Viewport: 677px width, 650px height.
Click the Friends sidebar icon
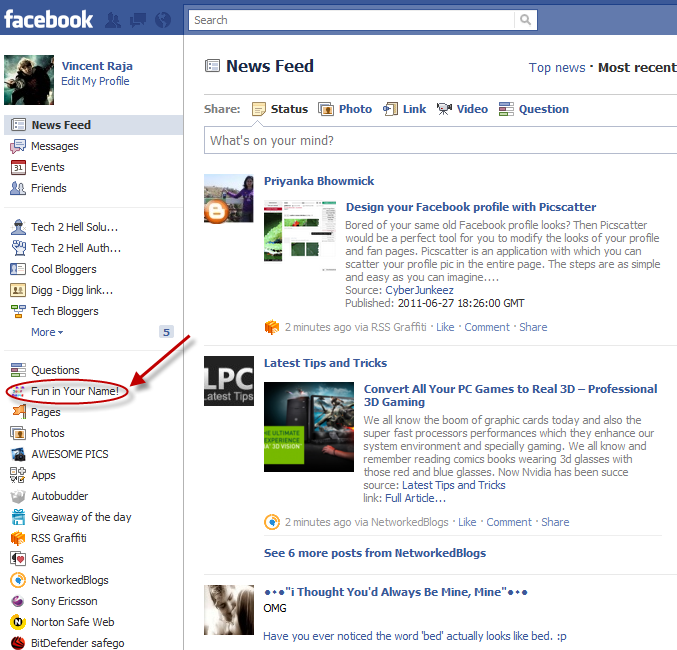point(18,188)
